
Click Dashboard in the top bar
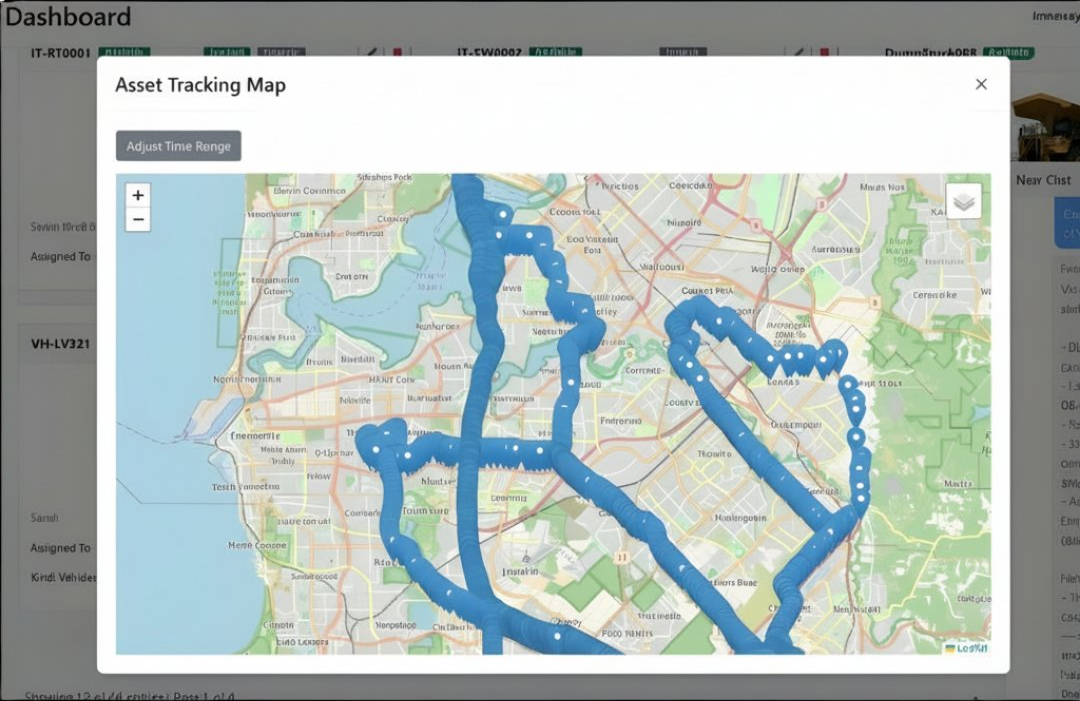point(66,16)
